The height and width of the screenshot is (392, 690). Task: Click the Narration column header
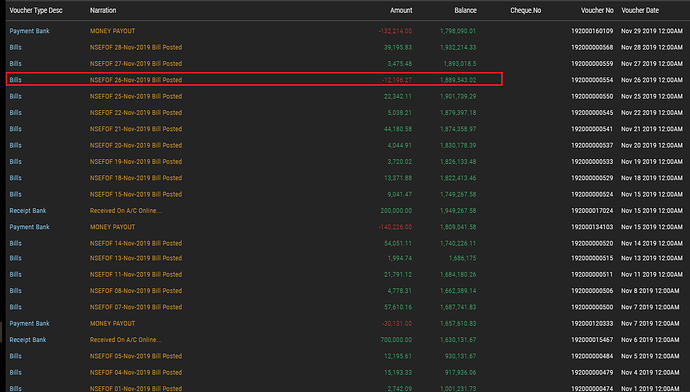(103, 10)
